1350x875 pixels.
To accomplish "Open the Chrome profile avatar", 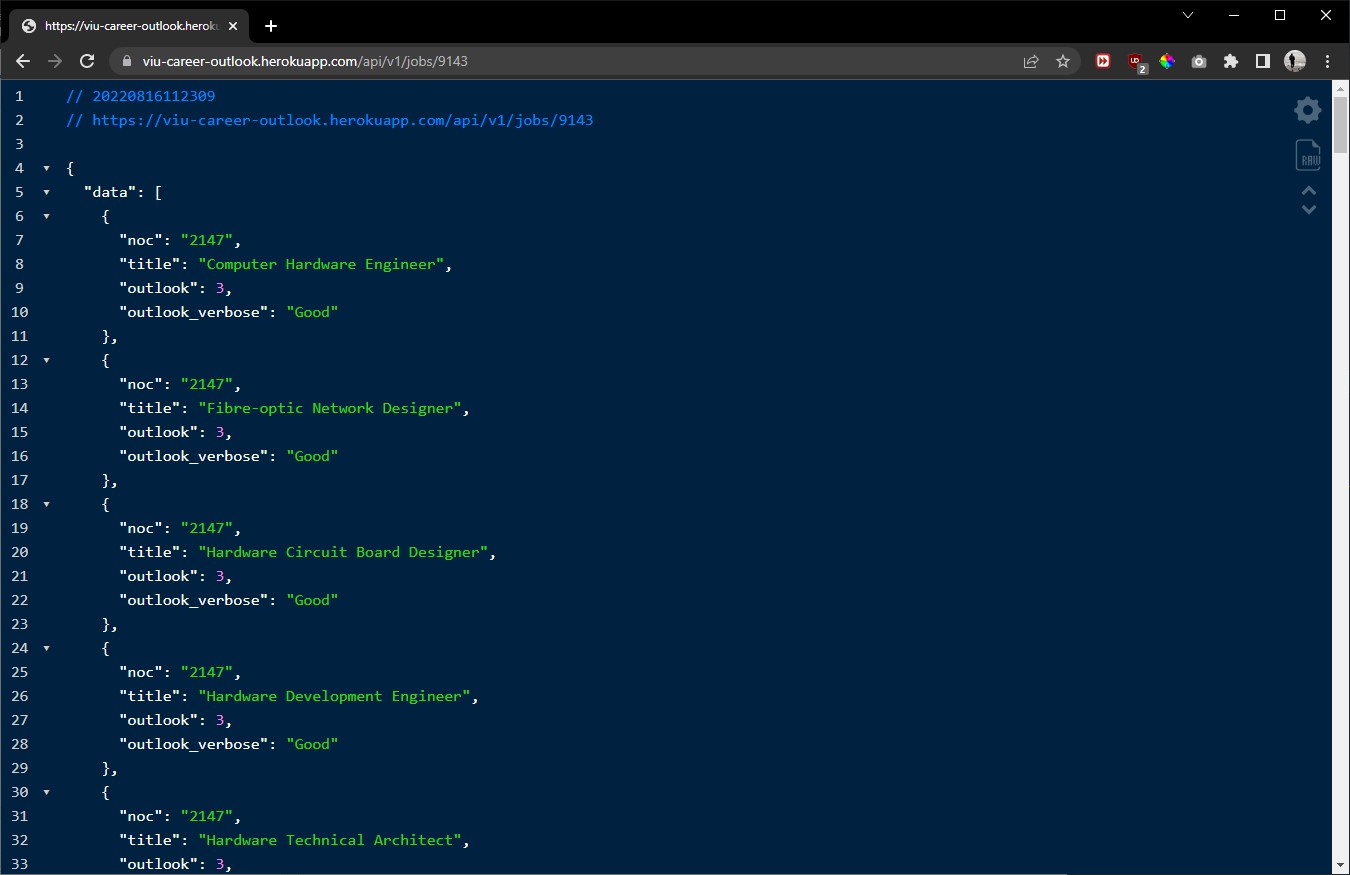I will pyautogui.click(x=1294, y=61).
